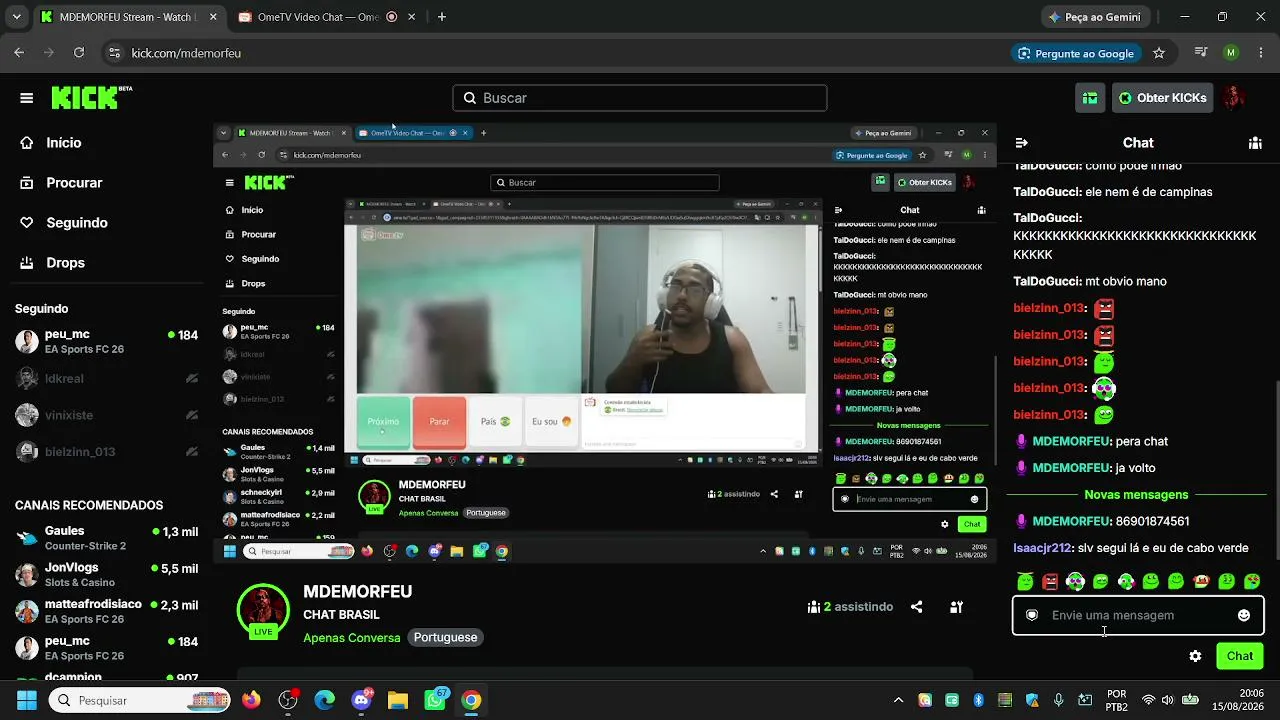Bookmark this page with the star

coord(1159,53)
